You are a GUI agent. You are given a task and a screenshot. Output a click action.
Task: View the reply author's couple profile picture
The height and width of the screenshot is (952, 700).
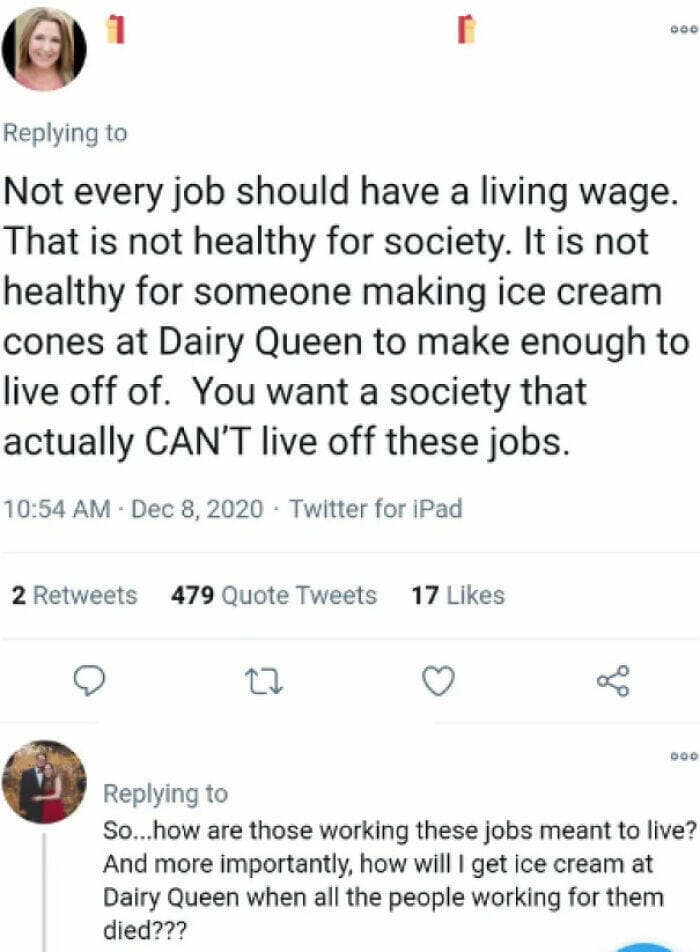tap(43, 782)
